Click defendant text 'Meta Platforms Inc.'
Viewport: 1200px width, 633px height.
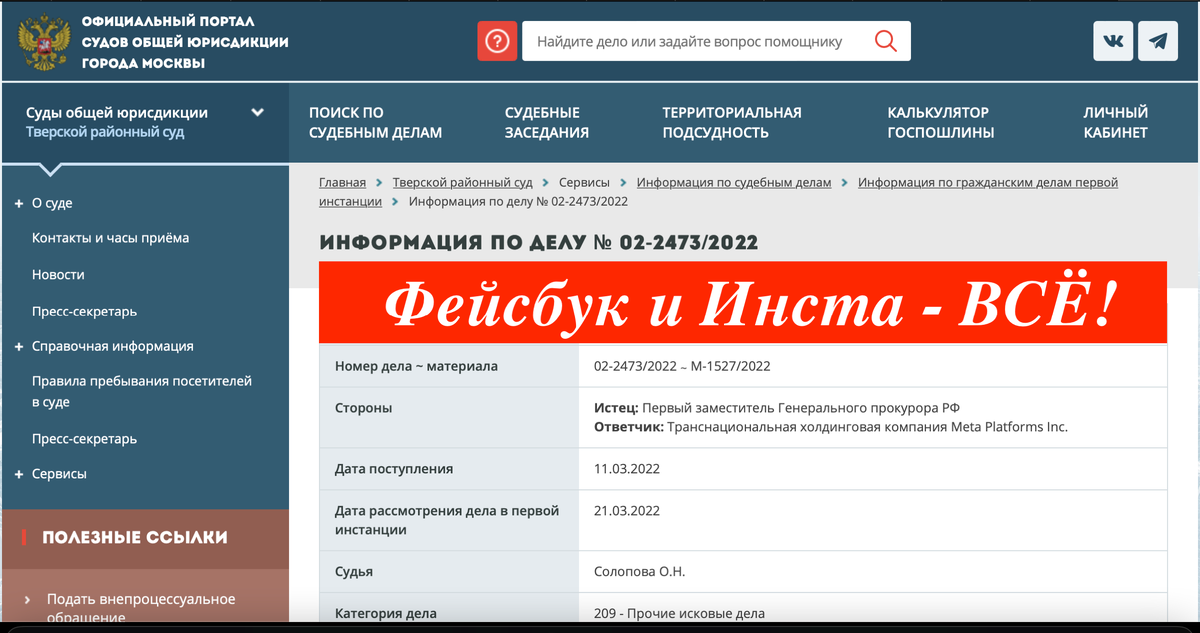pos(1007,427)
